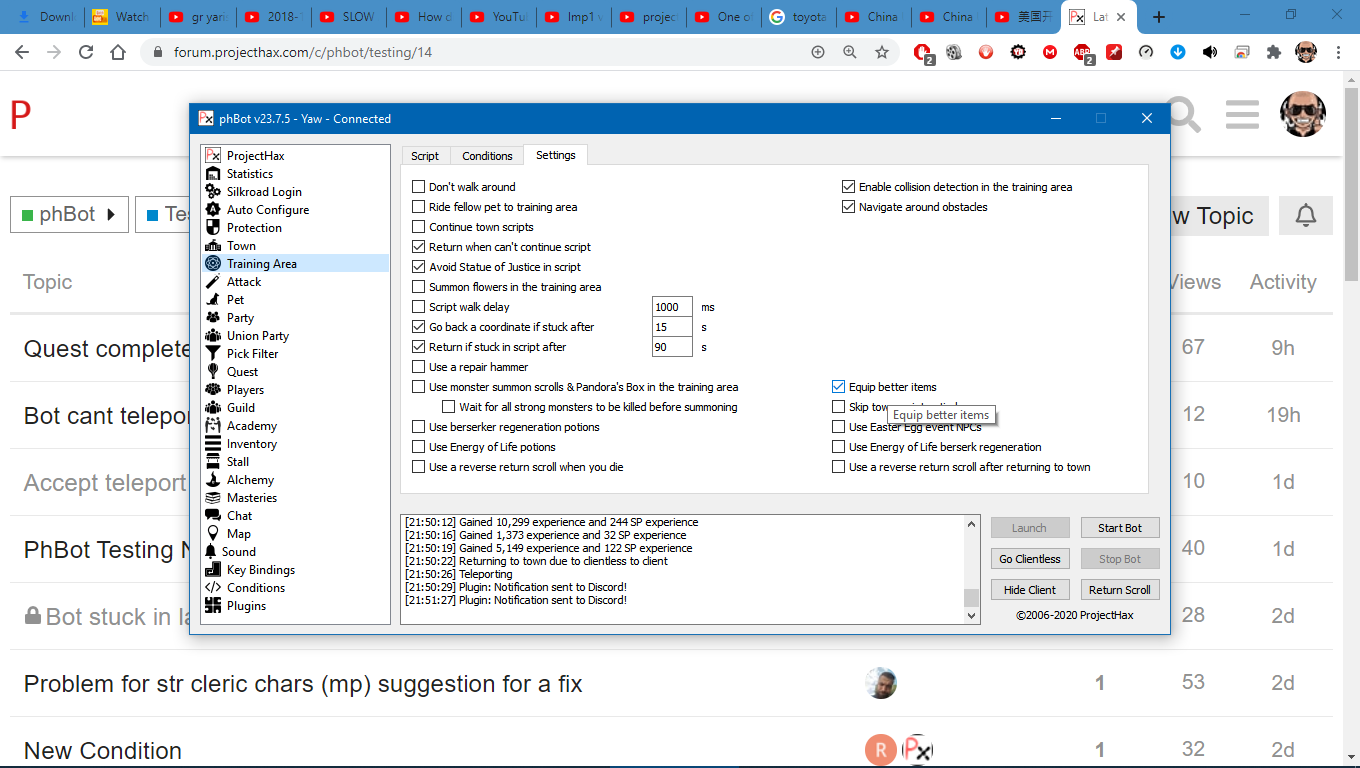Select the Sound bell icon

[211, 552]
